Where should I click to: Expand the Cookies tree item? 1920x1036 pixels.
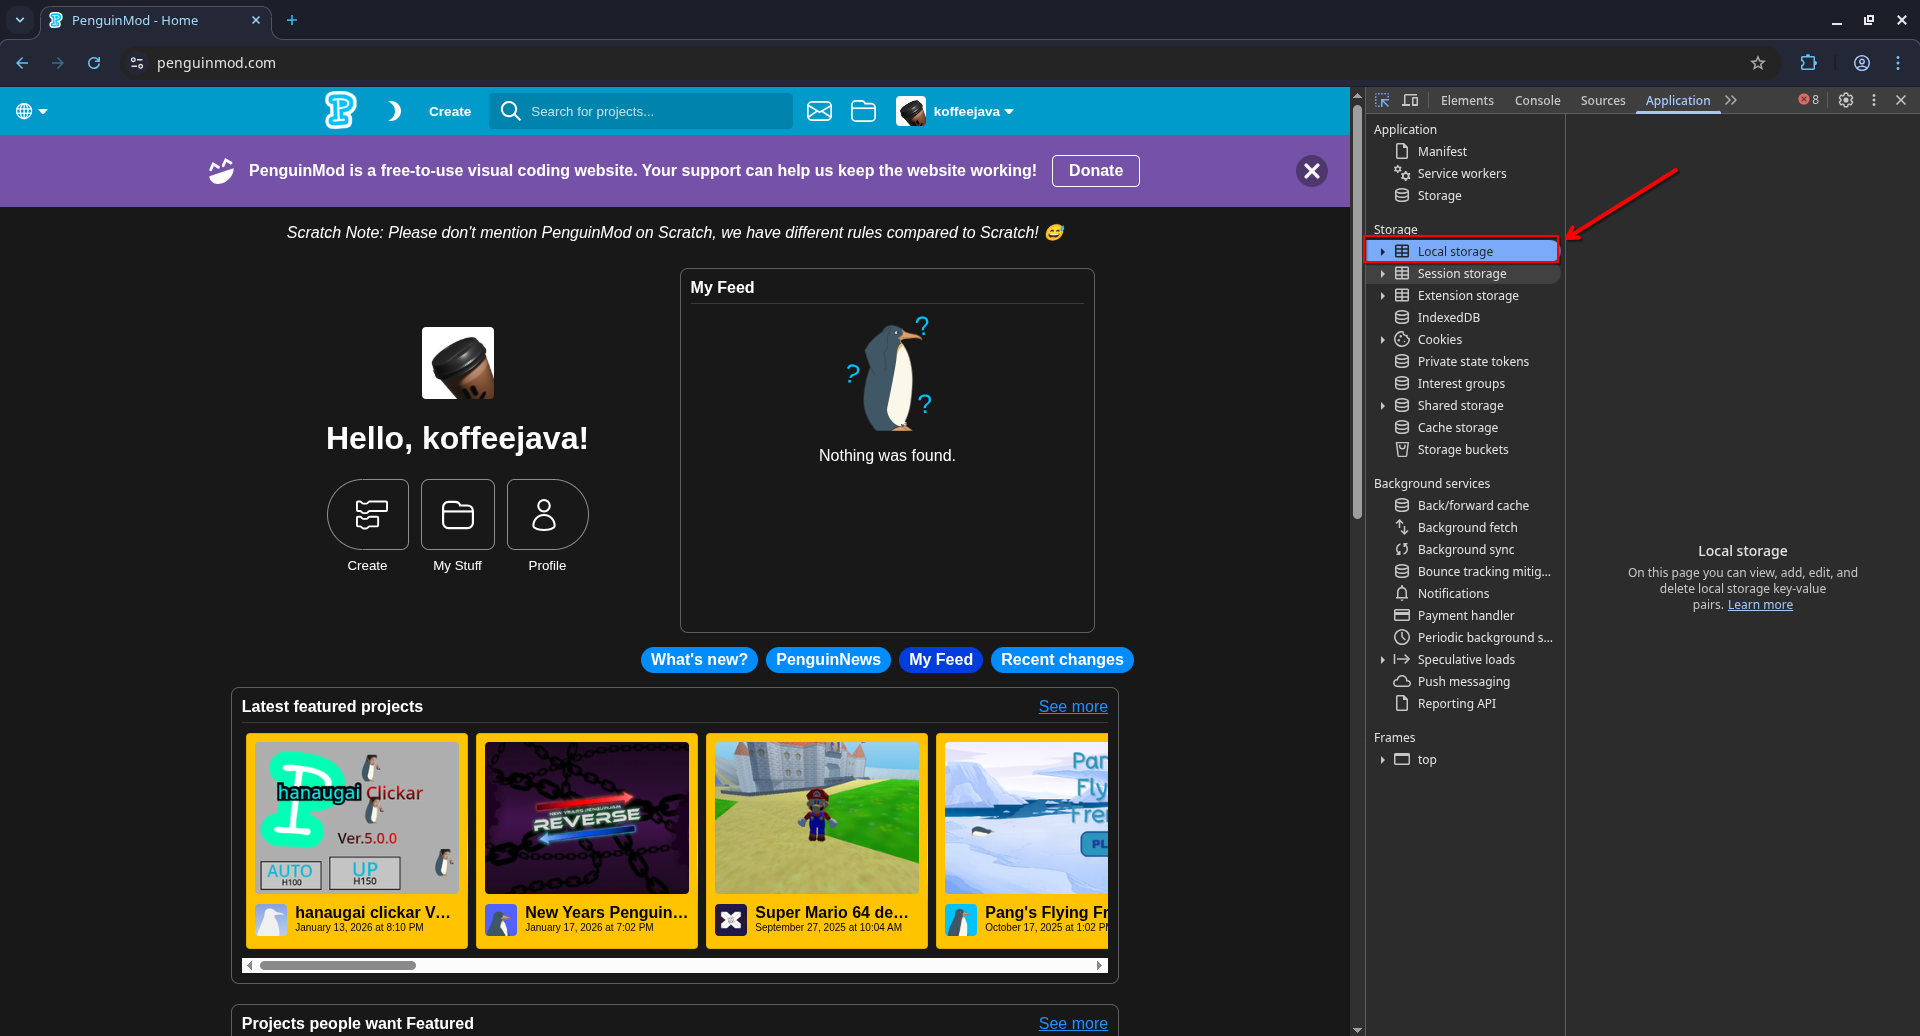[x=1383, y=340]
